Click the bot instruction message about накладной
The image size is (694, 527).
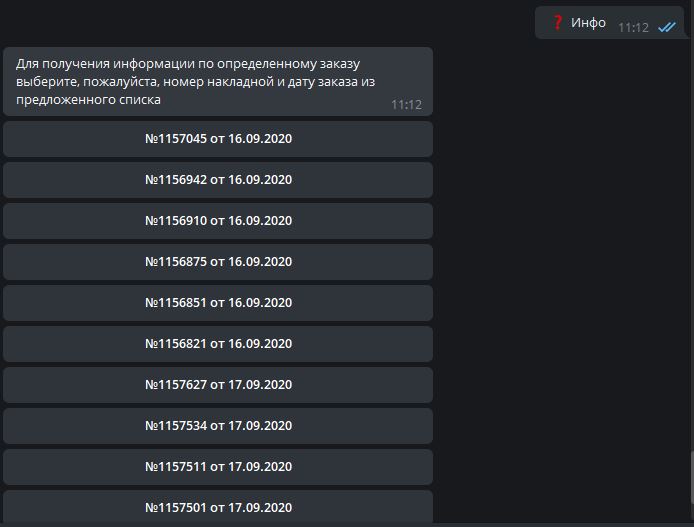218,81
